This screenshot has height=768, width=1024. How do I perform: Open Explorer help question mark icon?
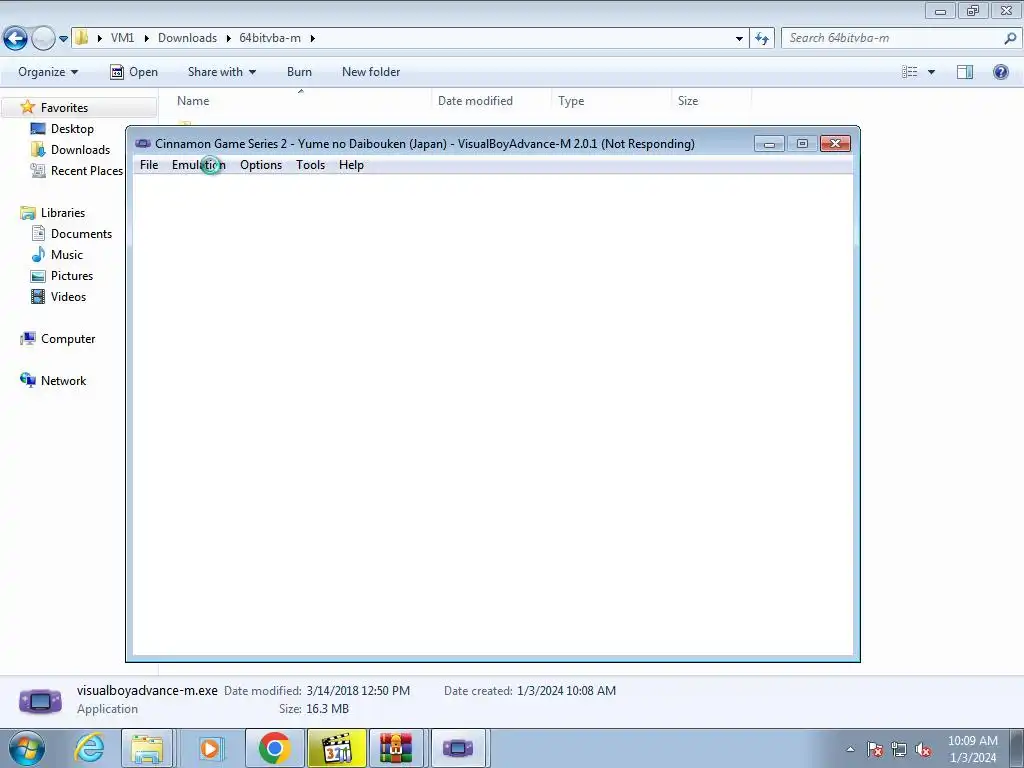tap(1000, 72)
